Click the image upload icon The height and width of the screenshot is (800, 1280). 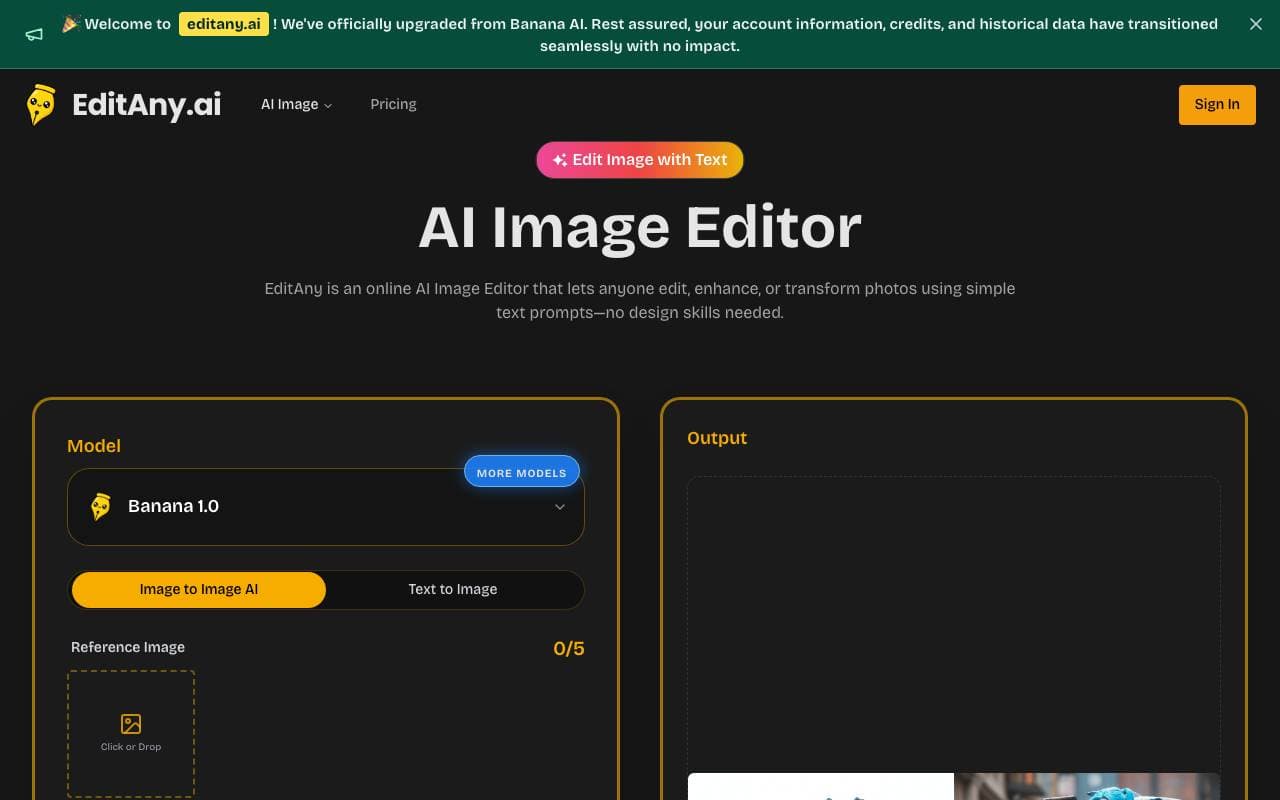[131, 724]
